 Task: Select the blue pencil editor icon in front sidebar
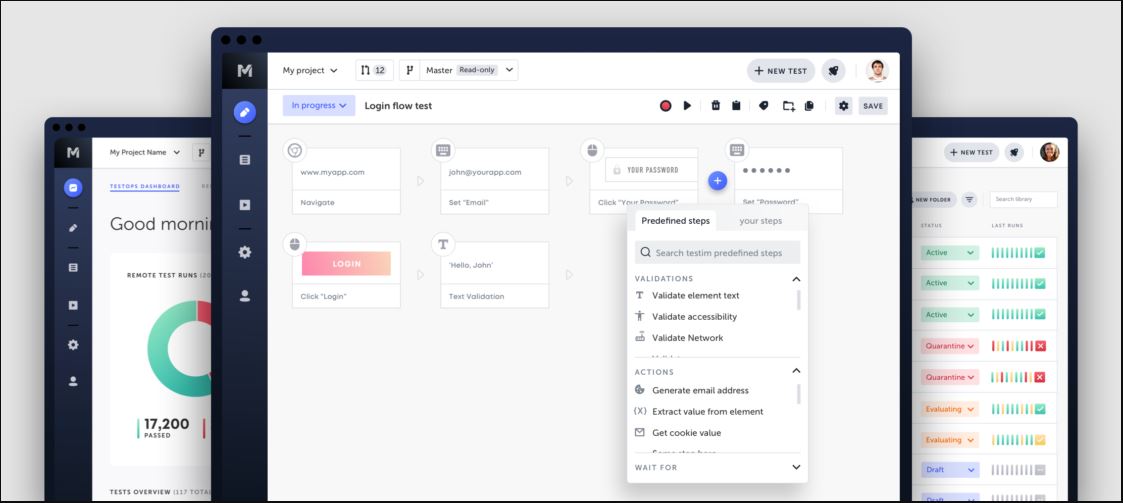[x=245, y=112]
